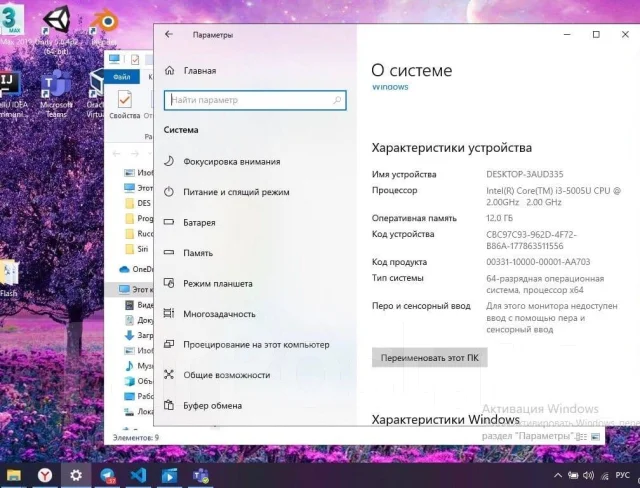Open Режим планшета settings

(208, 283)
